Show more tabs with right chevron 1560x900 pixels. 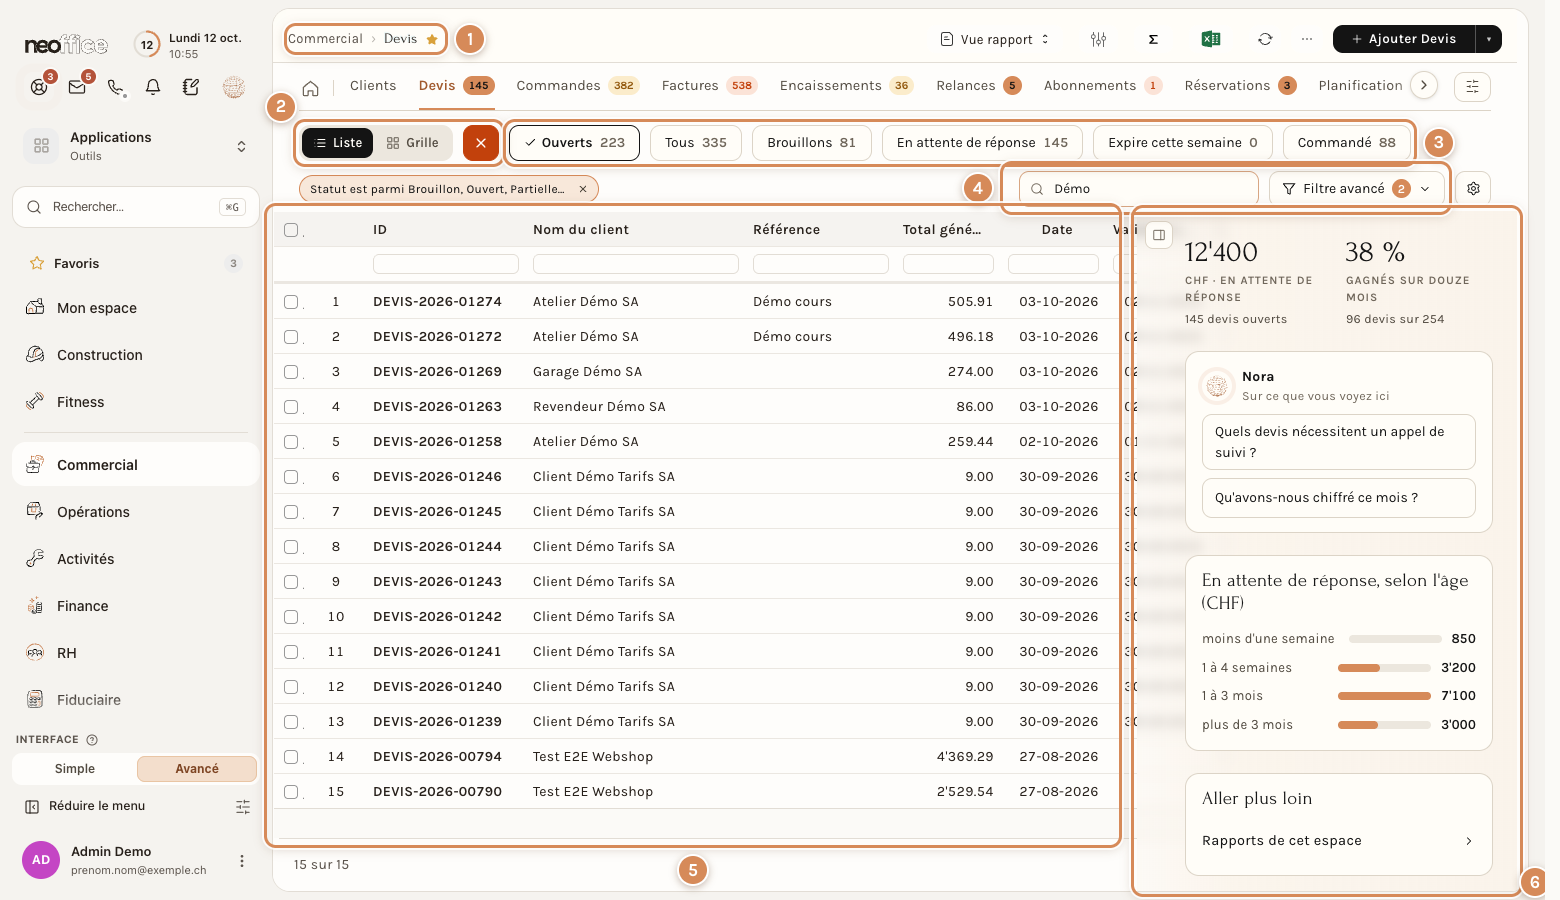click(1424, 86)
